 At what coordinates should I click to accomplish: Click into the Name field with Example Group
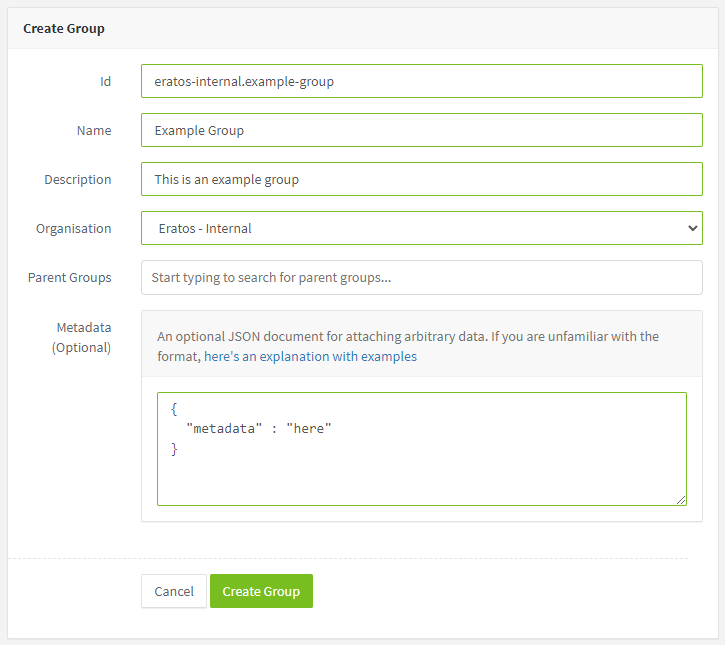[422, 130]
